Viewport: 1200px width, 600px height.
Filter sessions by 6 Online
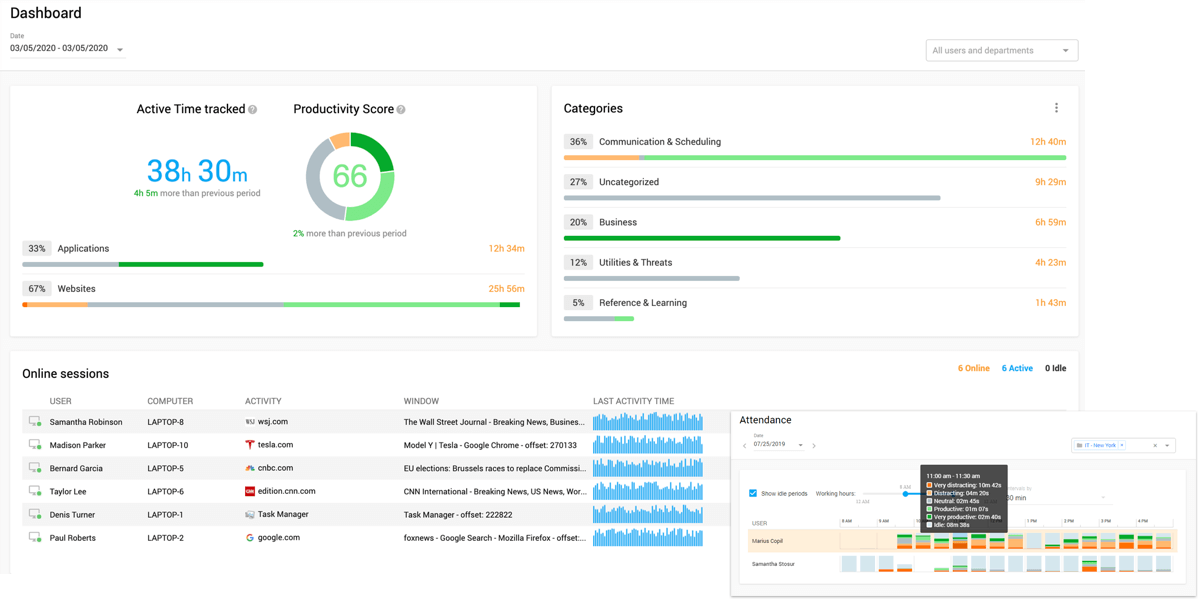[973, 369]
